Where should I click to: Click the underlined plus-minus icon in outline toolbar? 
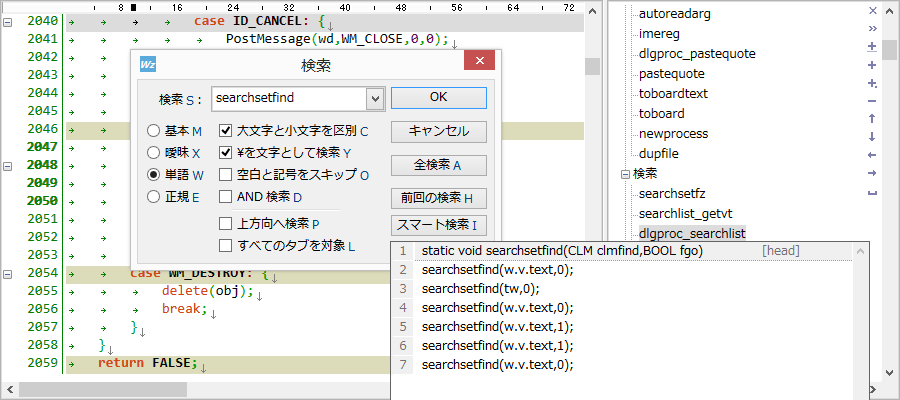pos(872,46)
